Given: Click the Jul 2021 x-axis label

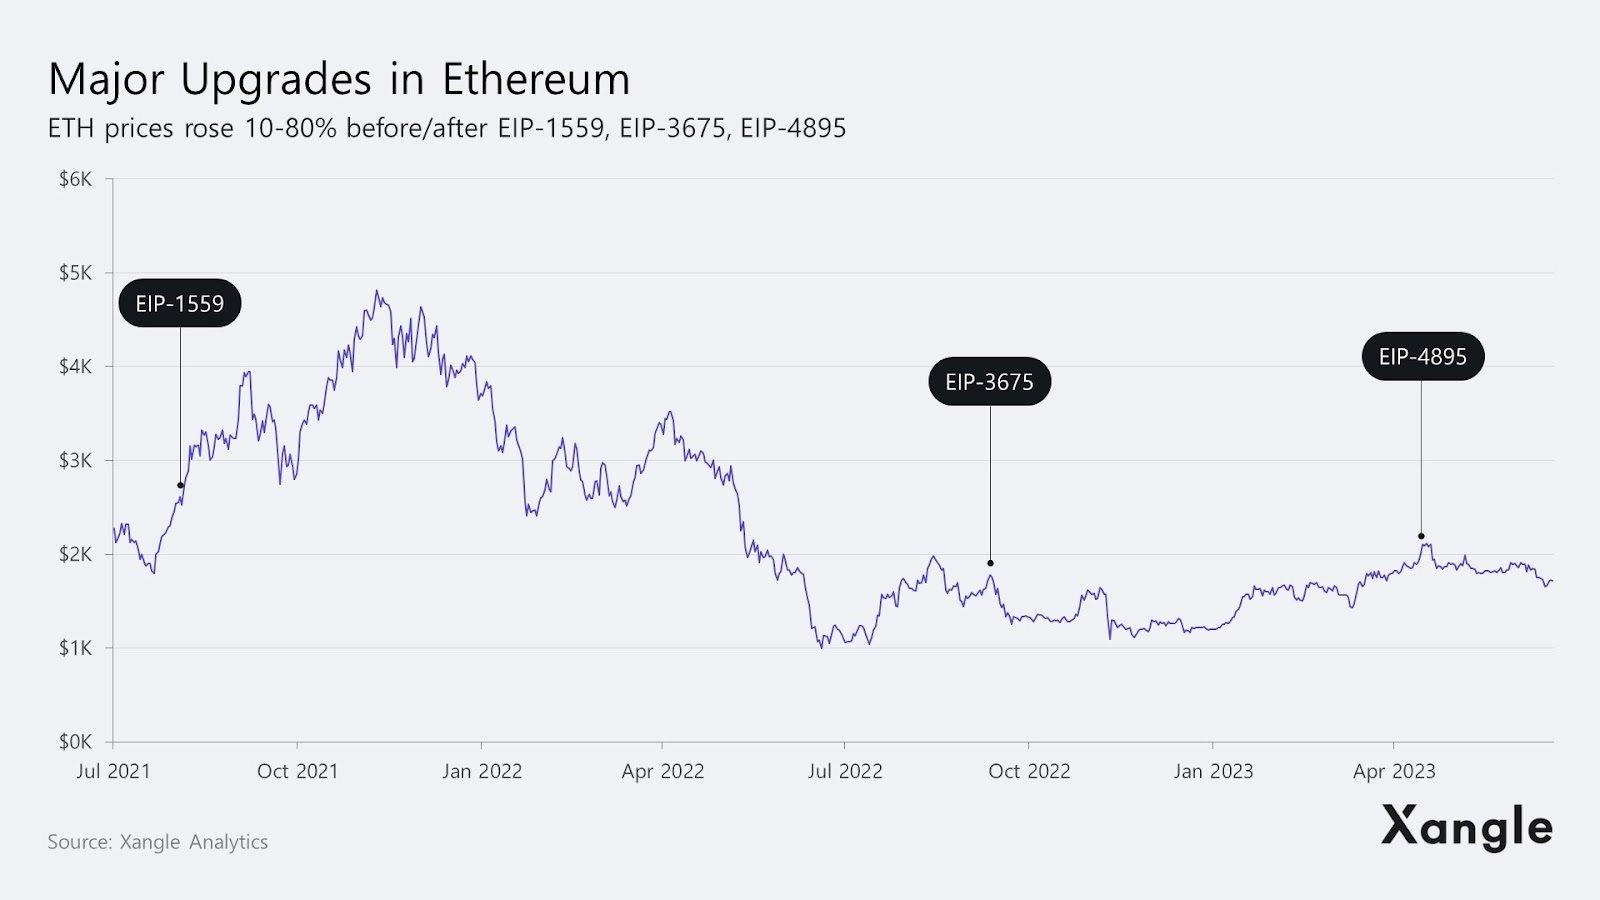Looking at the screenshot, I should click(x=113, y=771).
